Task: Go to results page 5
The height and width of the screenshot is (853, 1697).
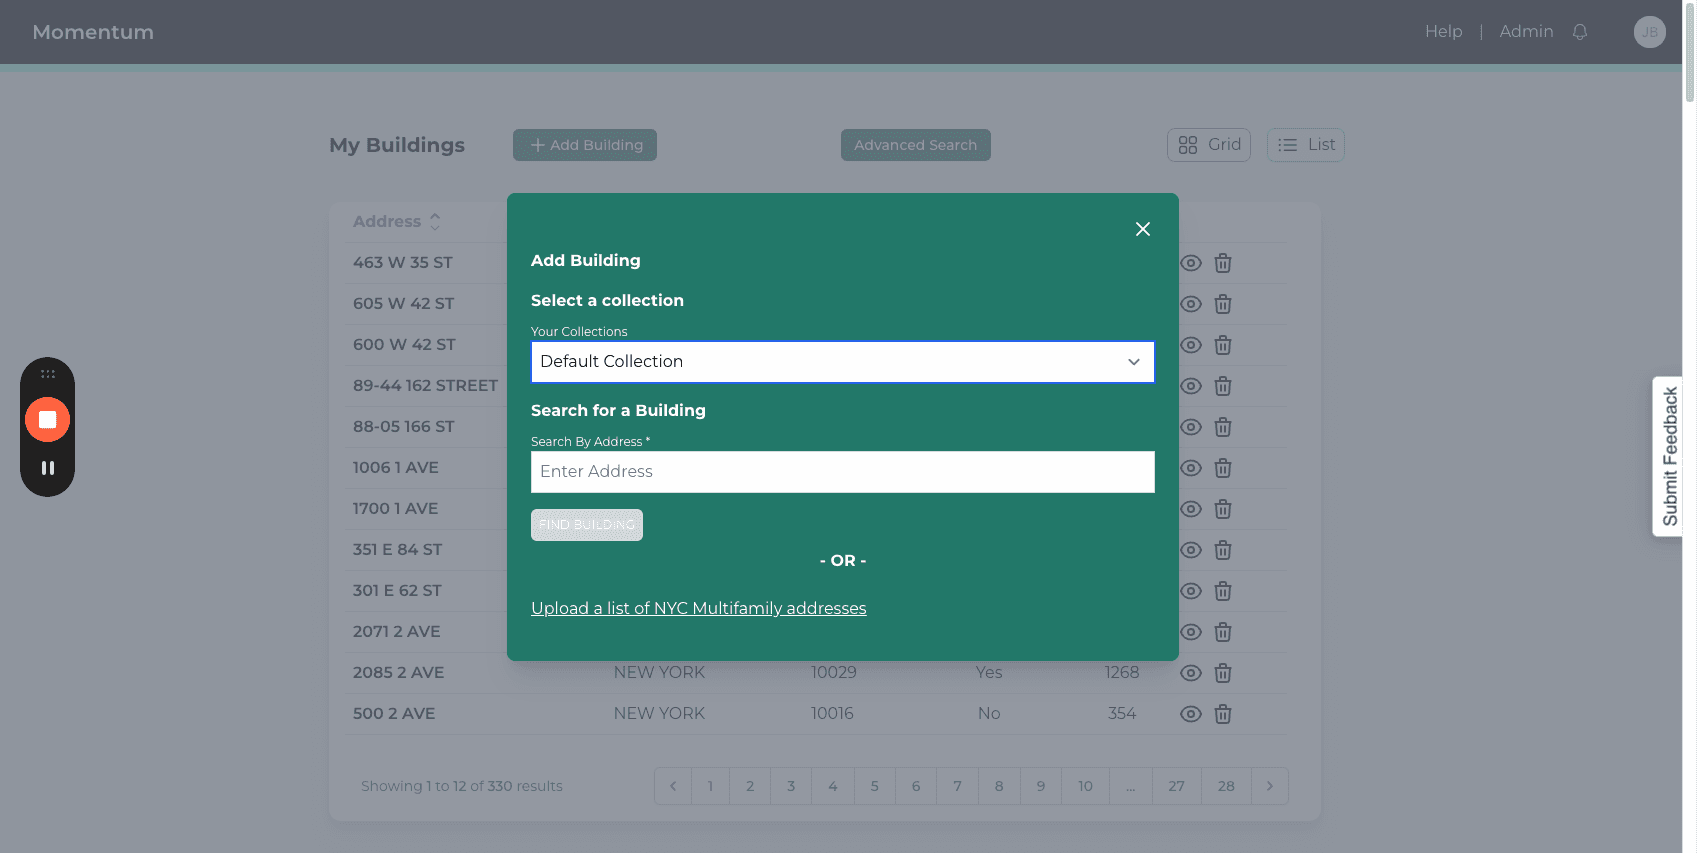Action: [875, 786]
